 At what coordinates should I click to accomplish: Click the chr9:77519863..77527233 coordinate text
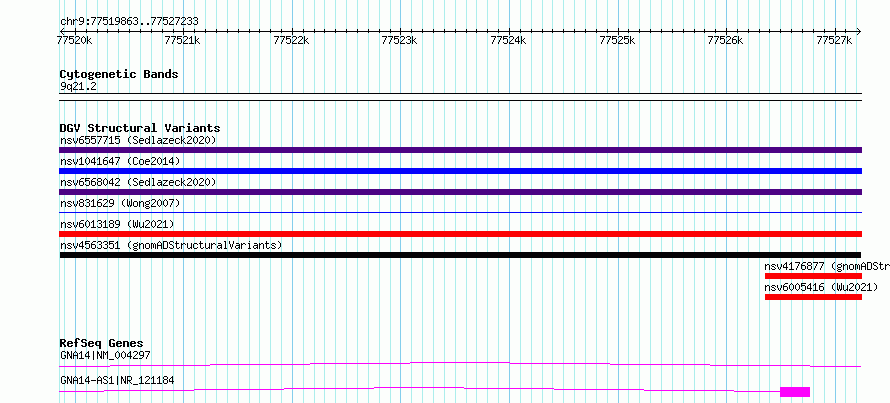[129, 22]
